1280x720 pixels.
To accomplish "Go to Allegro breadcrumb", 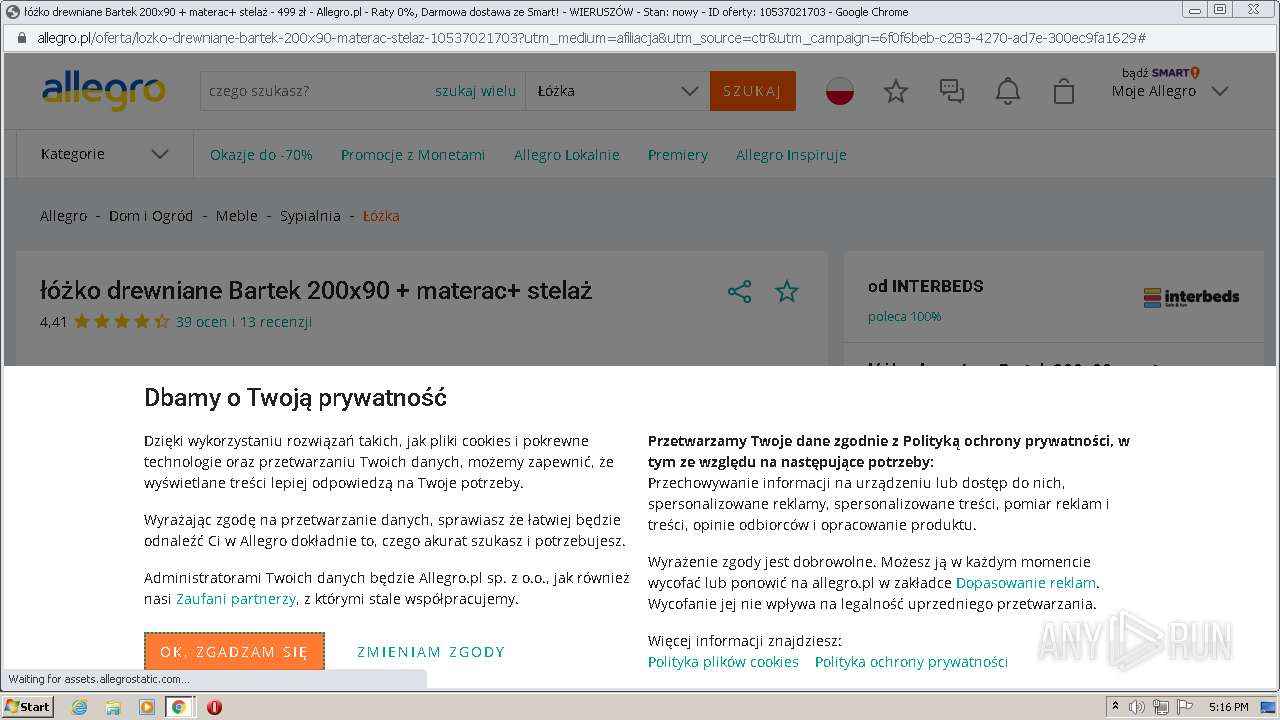I will coord(63,216).
